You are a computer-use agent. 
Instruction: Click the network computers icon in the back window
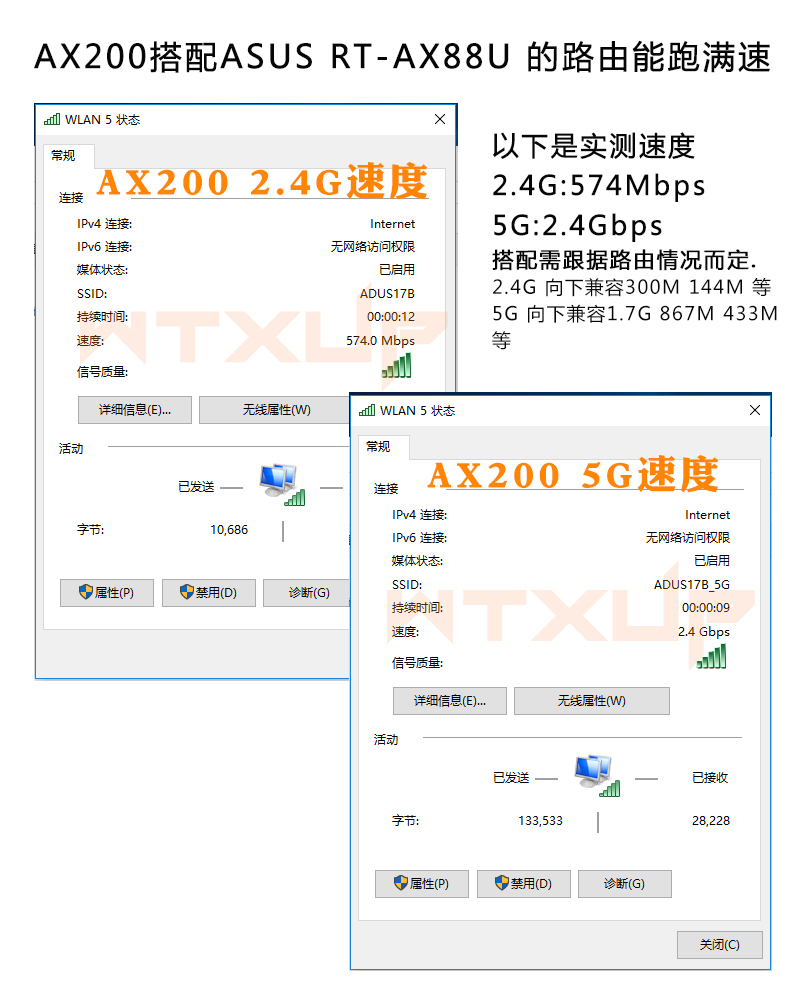282,485
